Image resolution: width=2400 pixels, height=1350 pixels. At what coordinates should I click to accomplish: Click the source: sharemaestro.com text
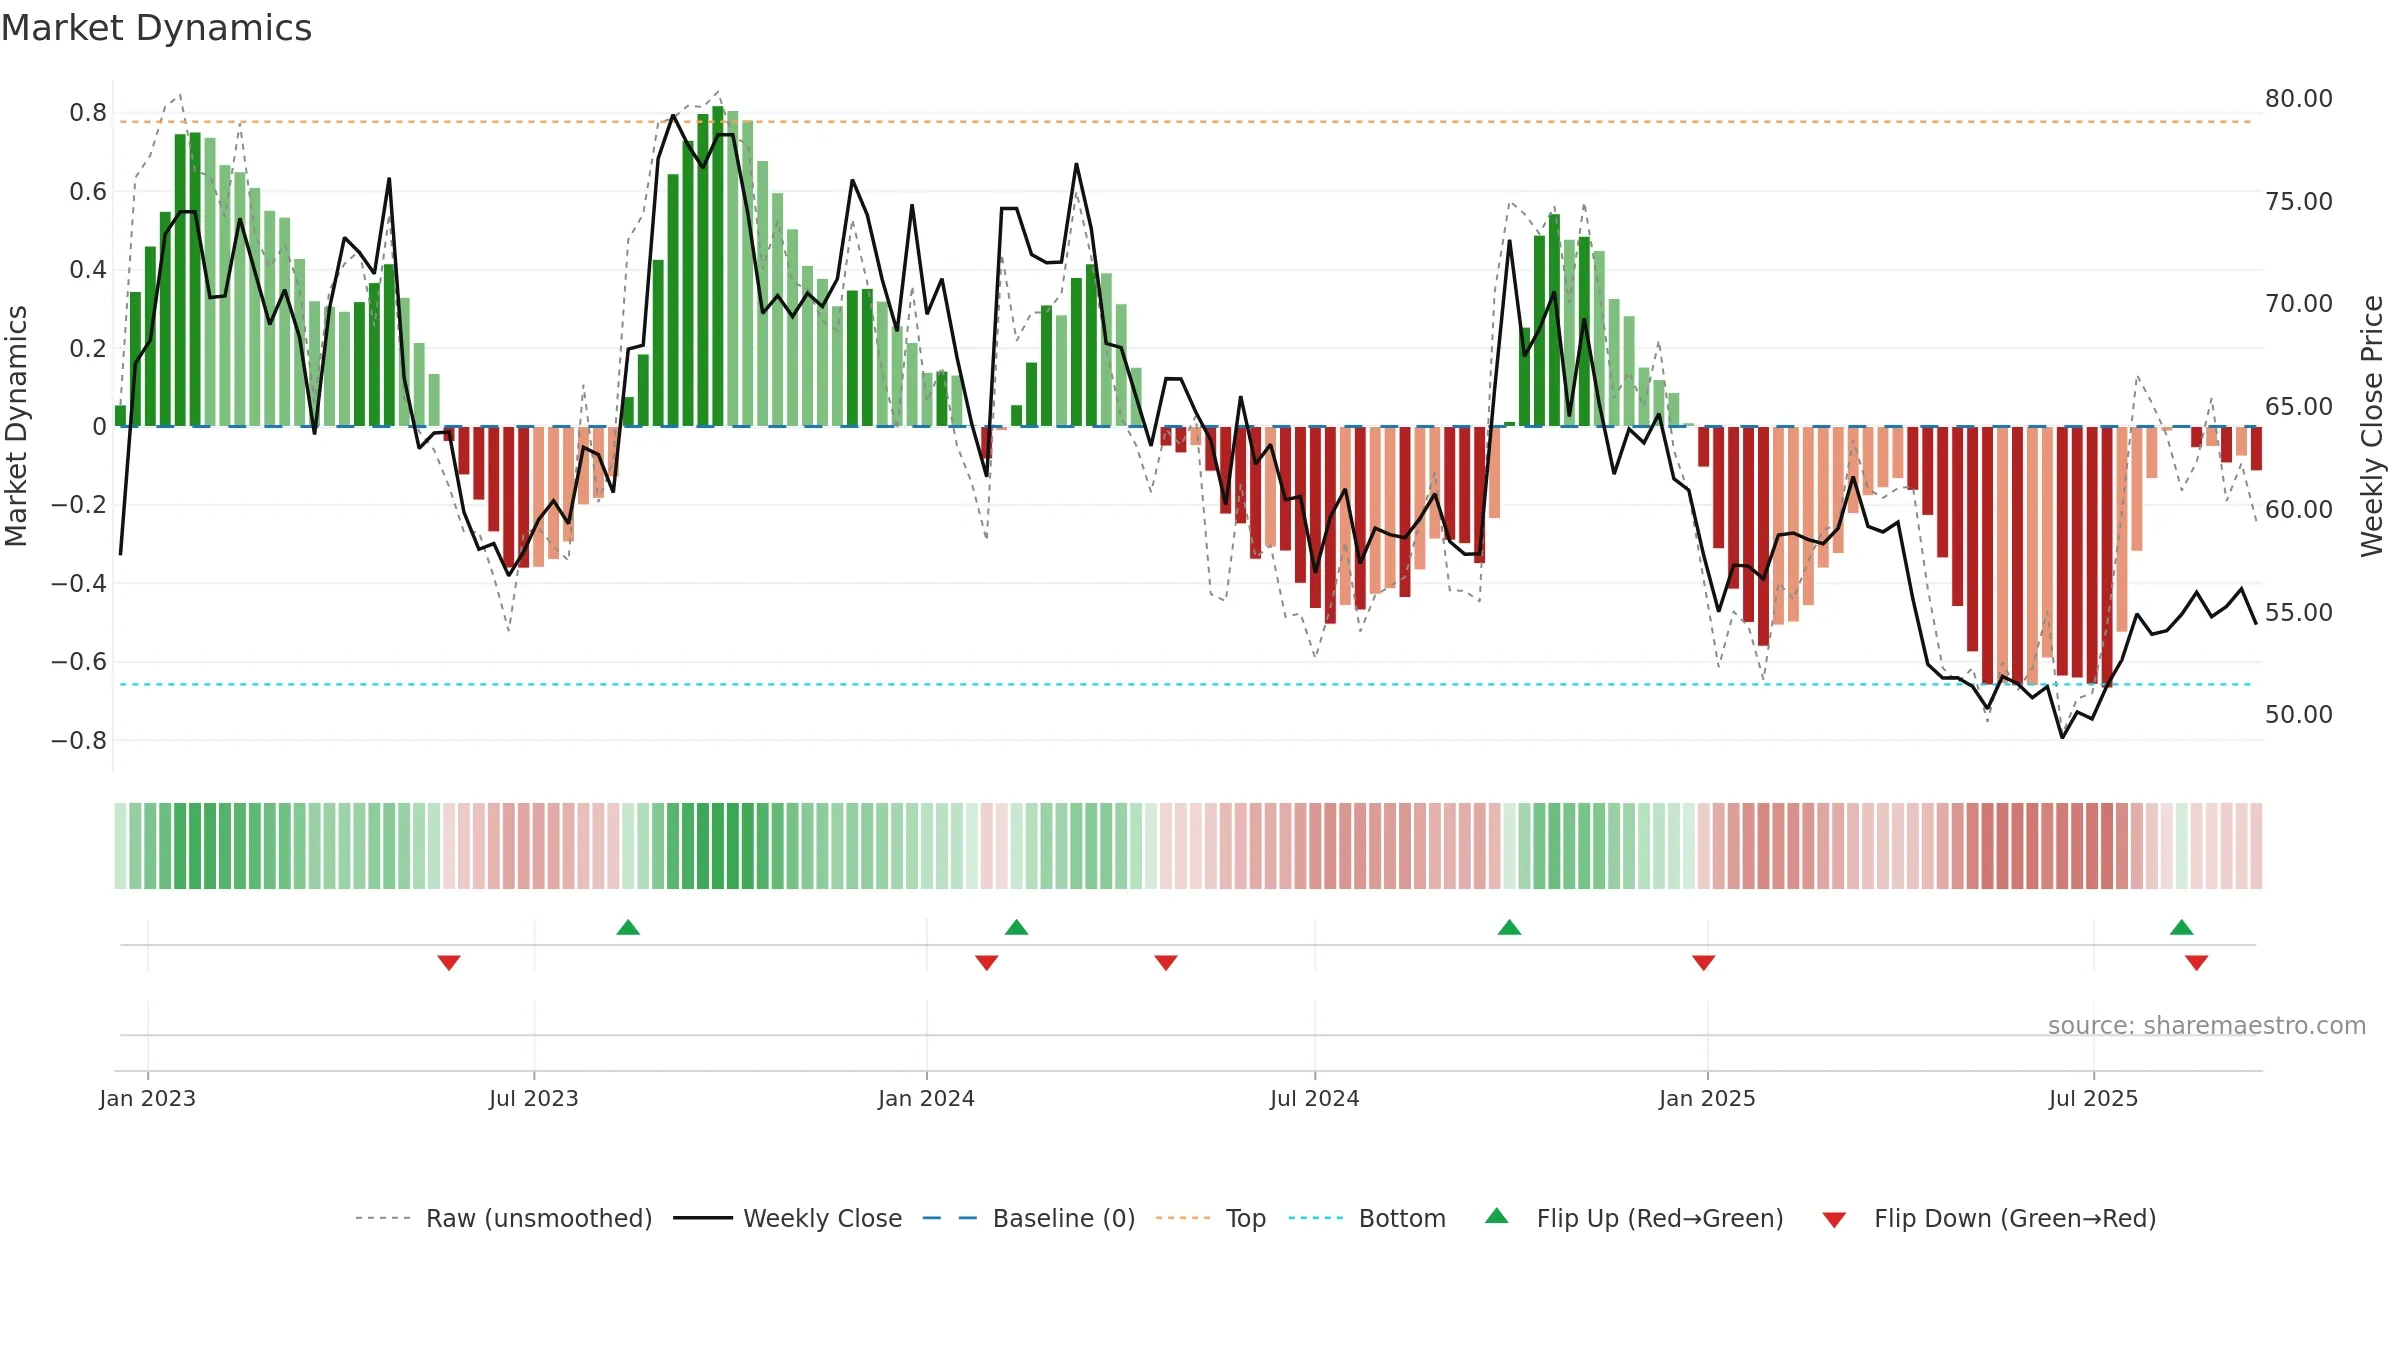(x=2207, y=1025)
